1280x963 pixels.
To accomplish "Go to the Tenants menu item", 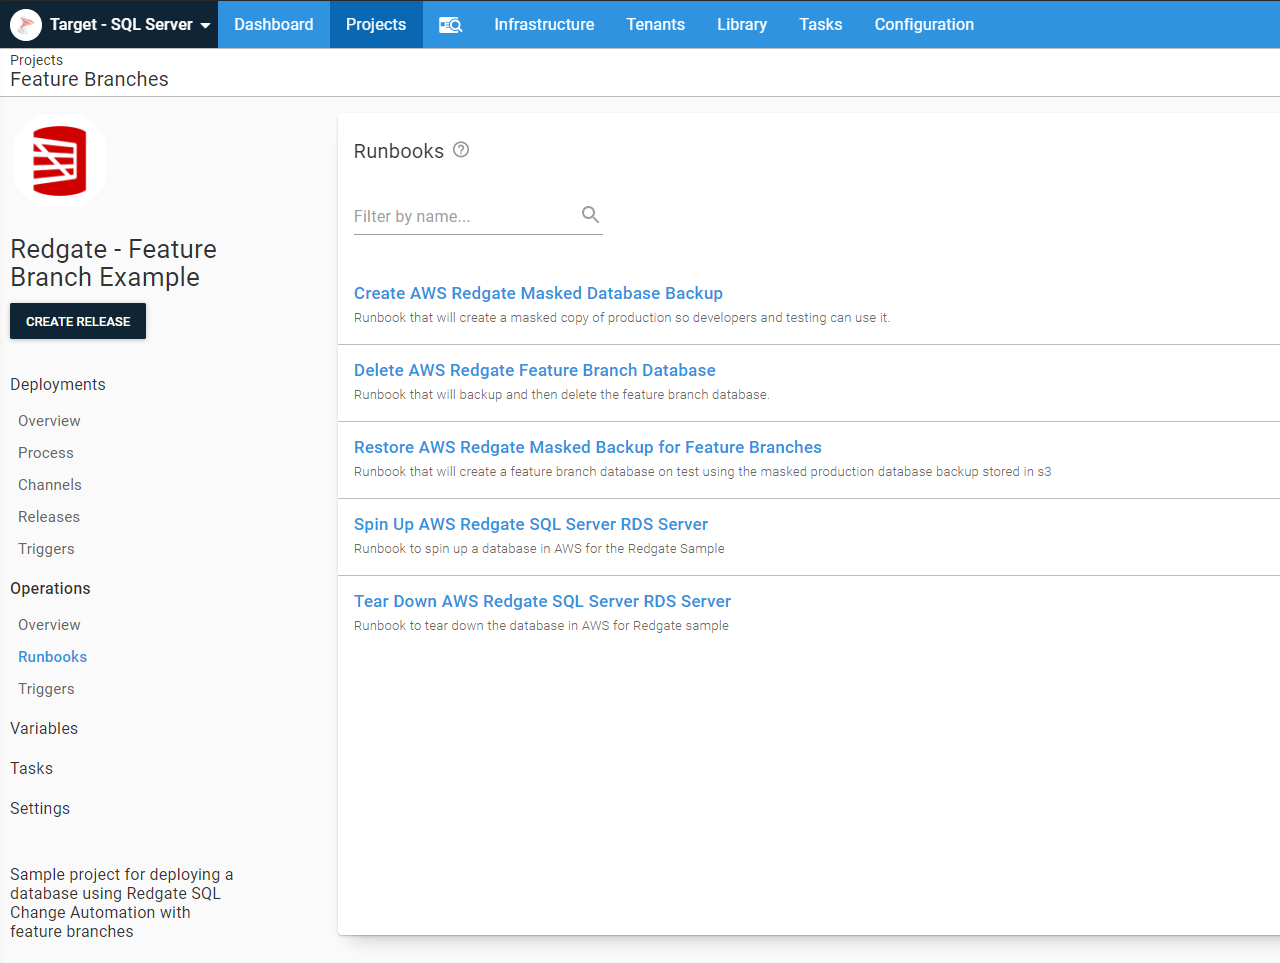I will 655,24.
